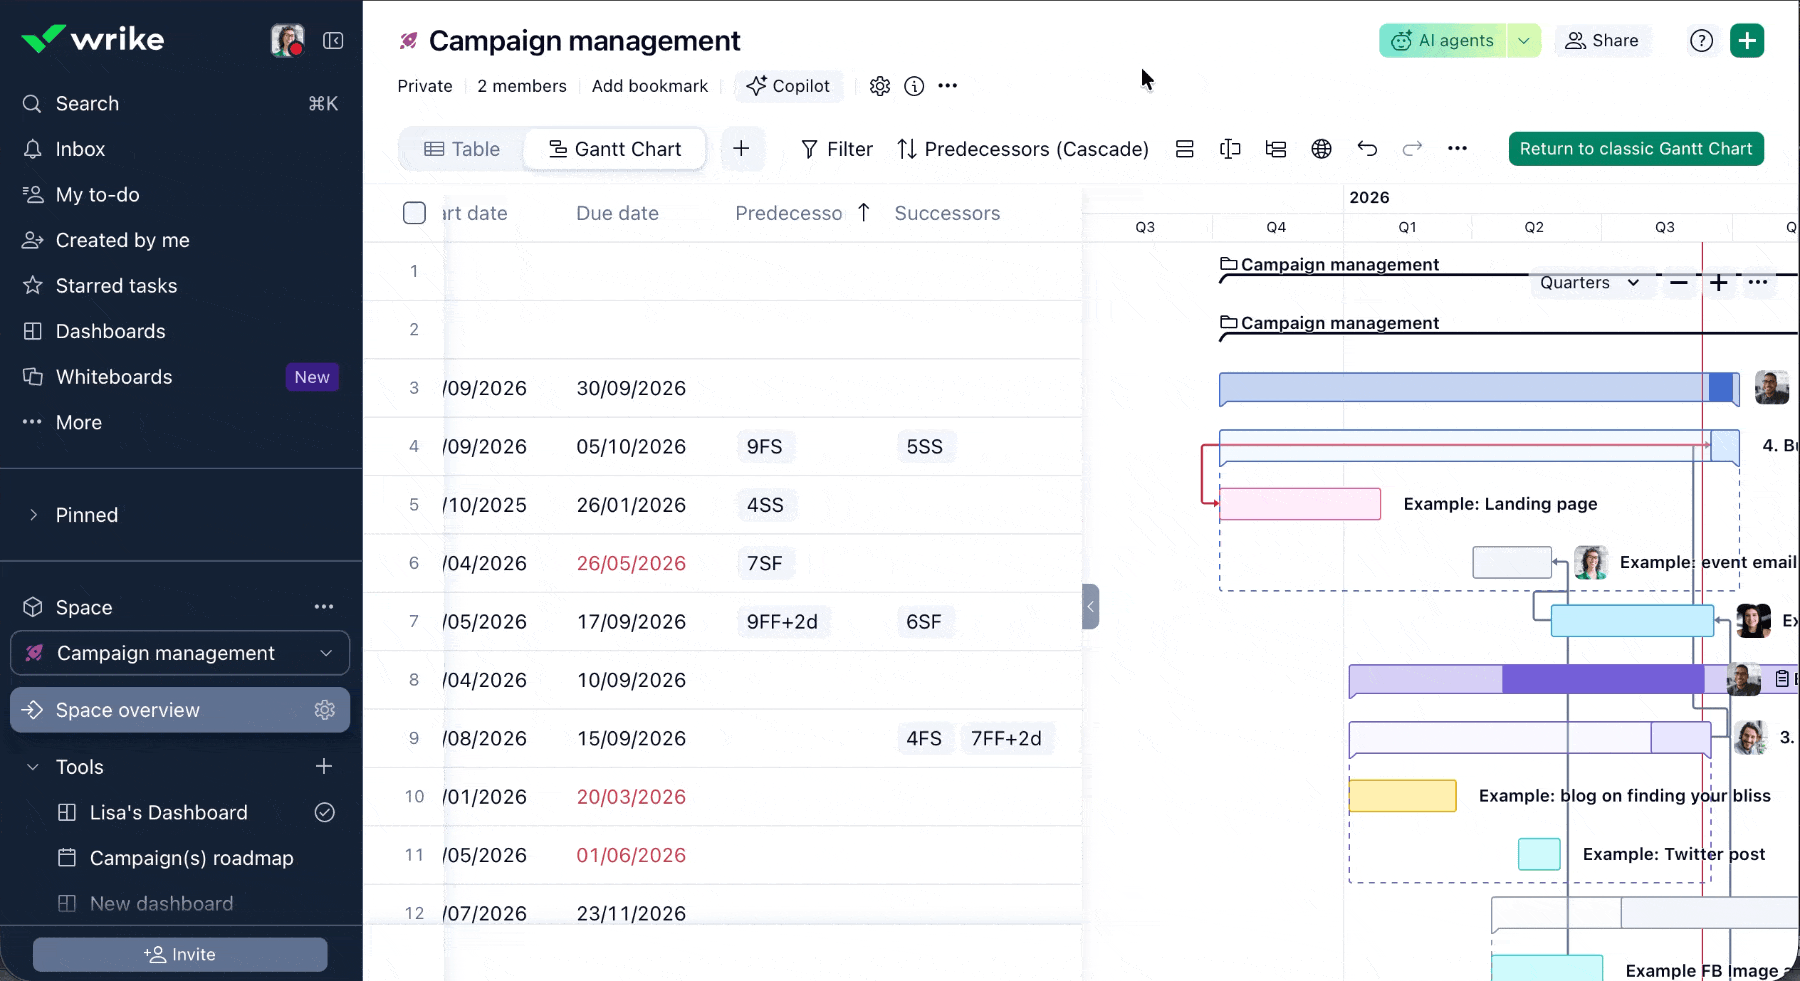Toggle the select all rows checkbox
Image resolution: width=1800 pixels, height=981 pixels.
(414, 213)
